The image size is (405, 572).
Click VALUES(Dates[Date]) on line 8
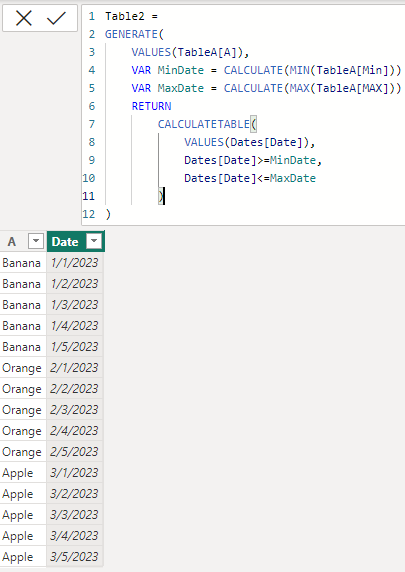point(249,142)
